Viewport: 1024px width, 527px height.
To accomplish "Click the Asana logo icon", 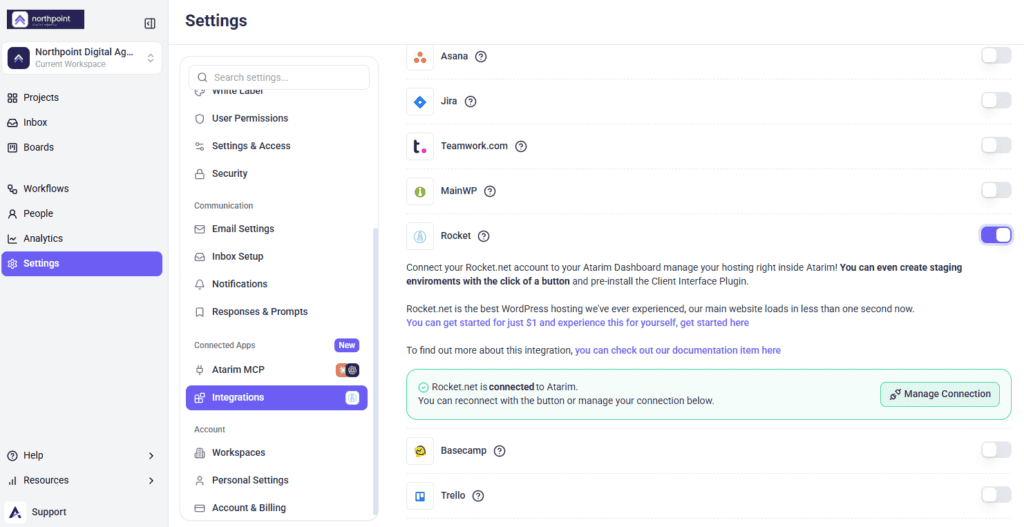I will [420, 56].
